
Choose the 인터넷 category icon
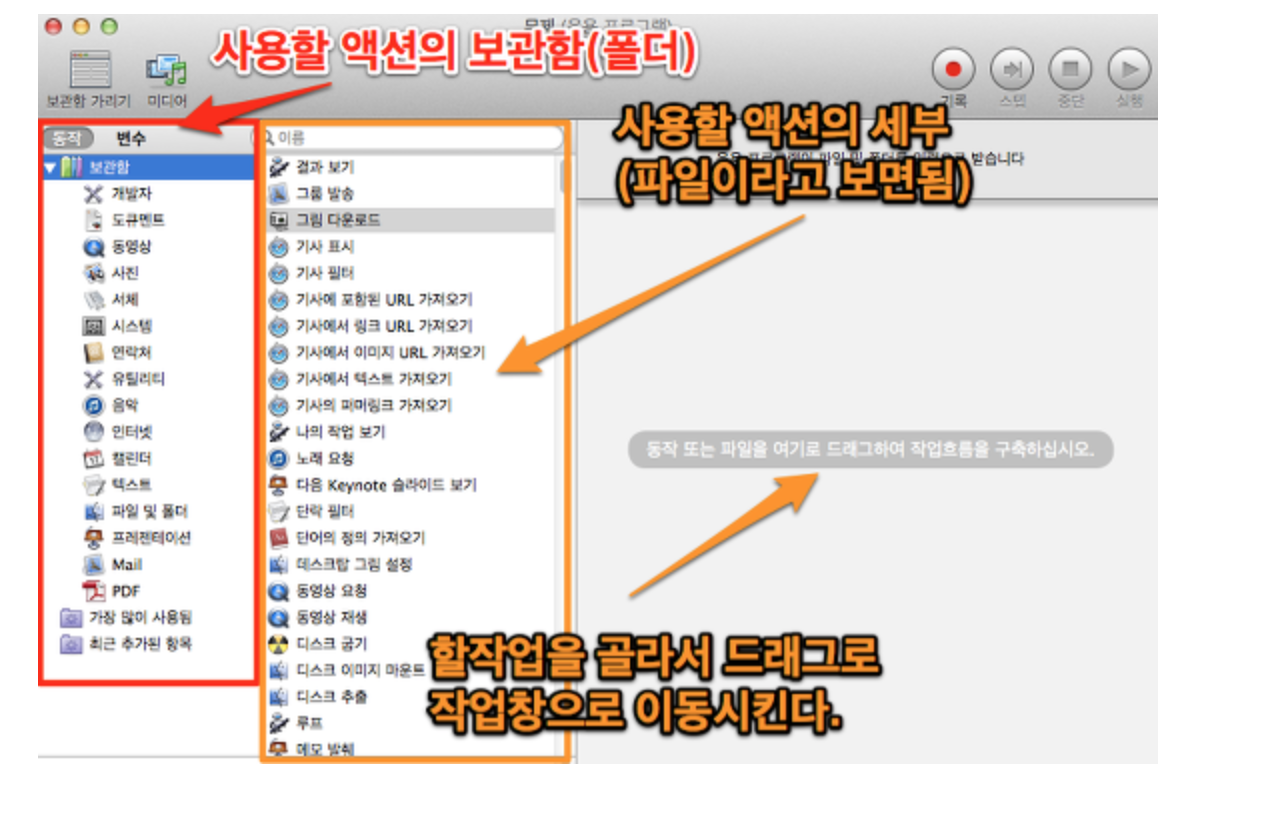pyautogui.click(x=94, y=432)
